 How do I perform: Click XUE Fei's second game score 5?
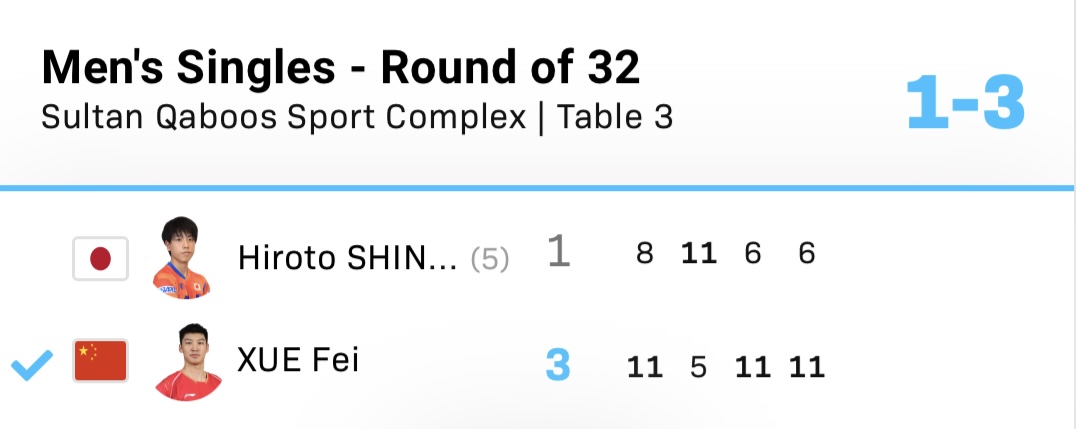pos(699,367)
